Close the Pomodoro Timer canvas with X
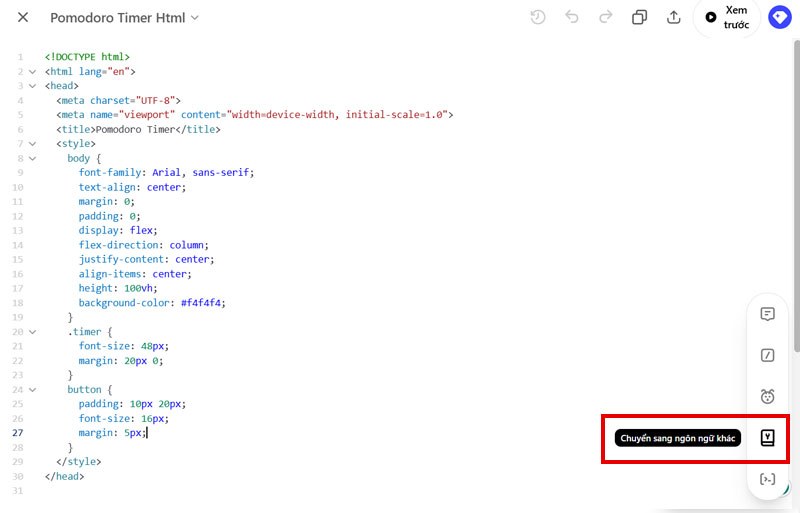Image resolution: width=800 pixels, height=513 pixels. coord(23,18)
